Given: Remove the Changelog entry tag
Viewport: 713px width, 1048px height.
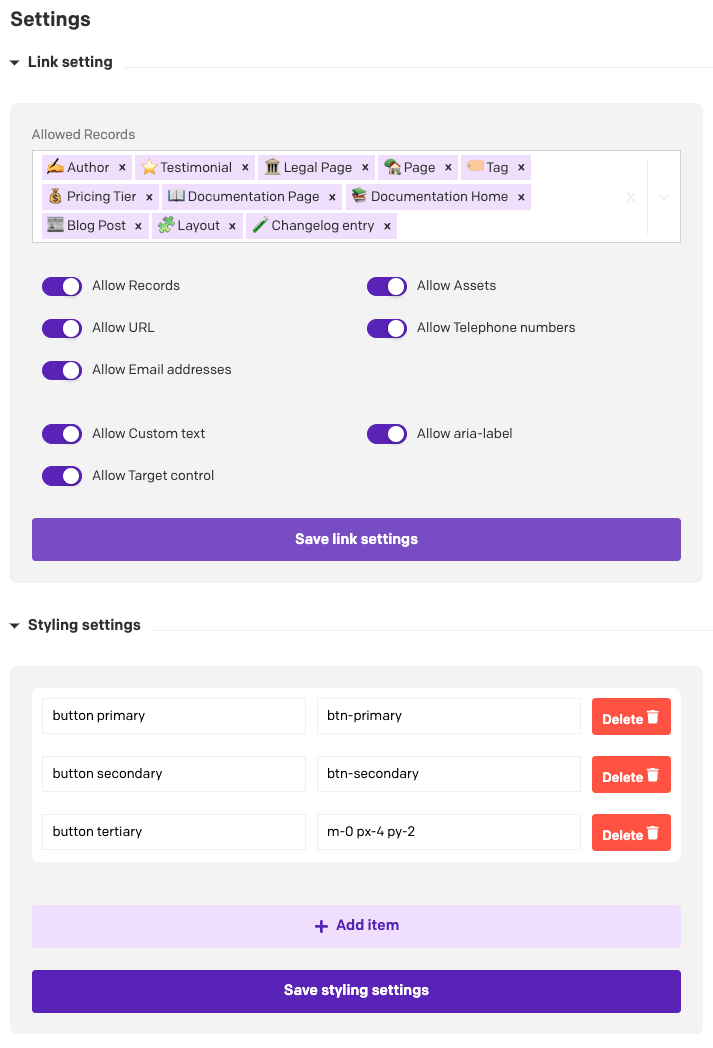Looking at the screenshot, I should [x=388, y=225].
